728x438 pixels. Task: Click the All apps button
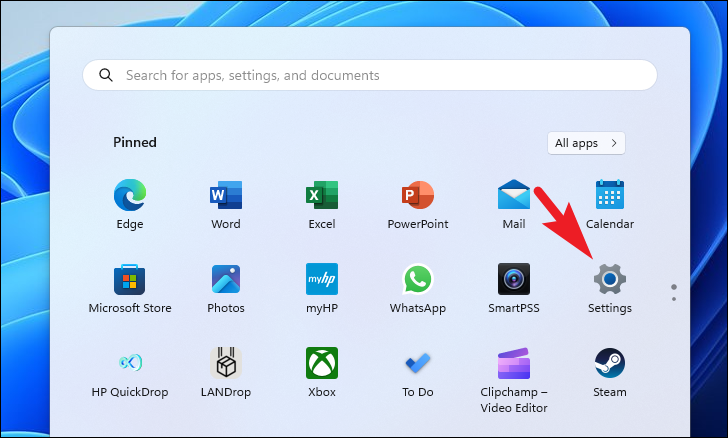pos(586,143)
